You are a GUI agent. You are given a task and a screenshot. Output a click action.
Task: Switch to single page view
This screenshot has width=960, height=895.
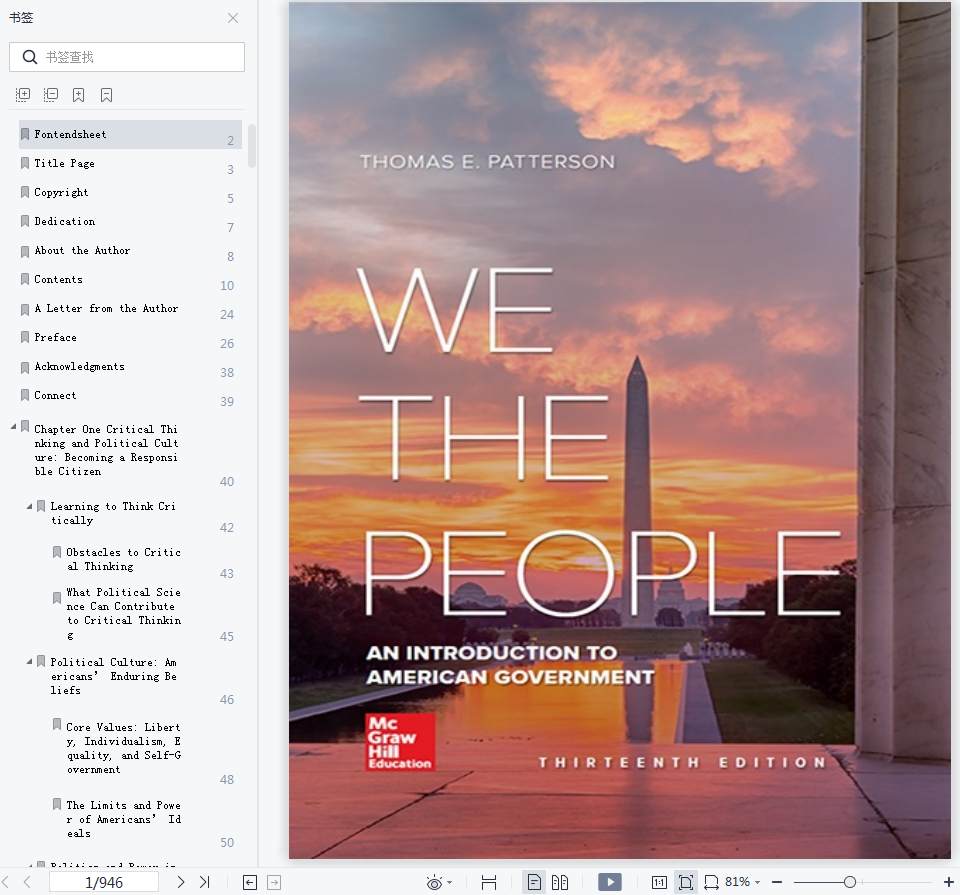point(534,882)
